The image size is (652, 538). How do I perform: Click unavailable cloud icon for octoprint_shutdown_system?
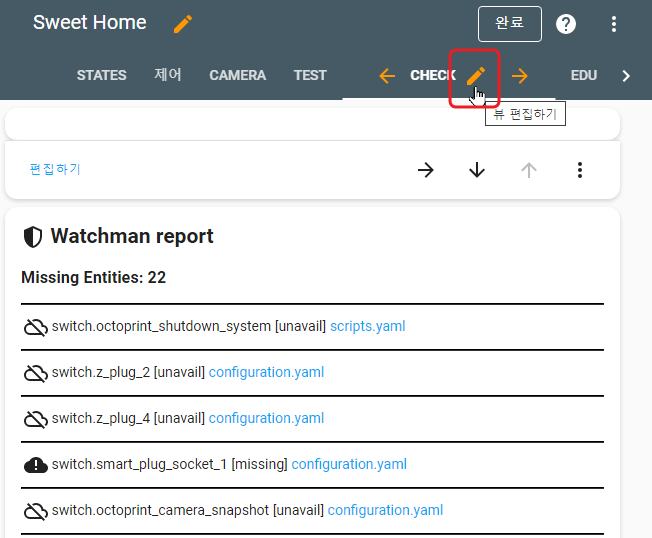(36, 327)
